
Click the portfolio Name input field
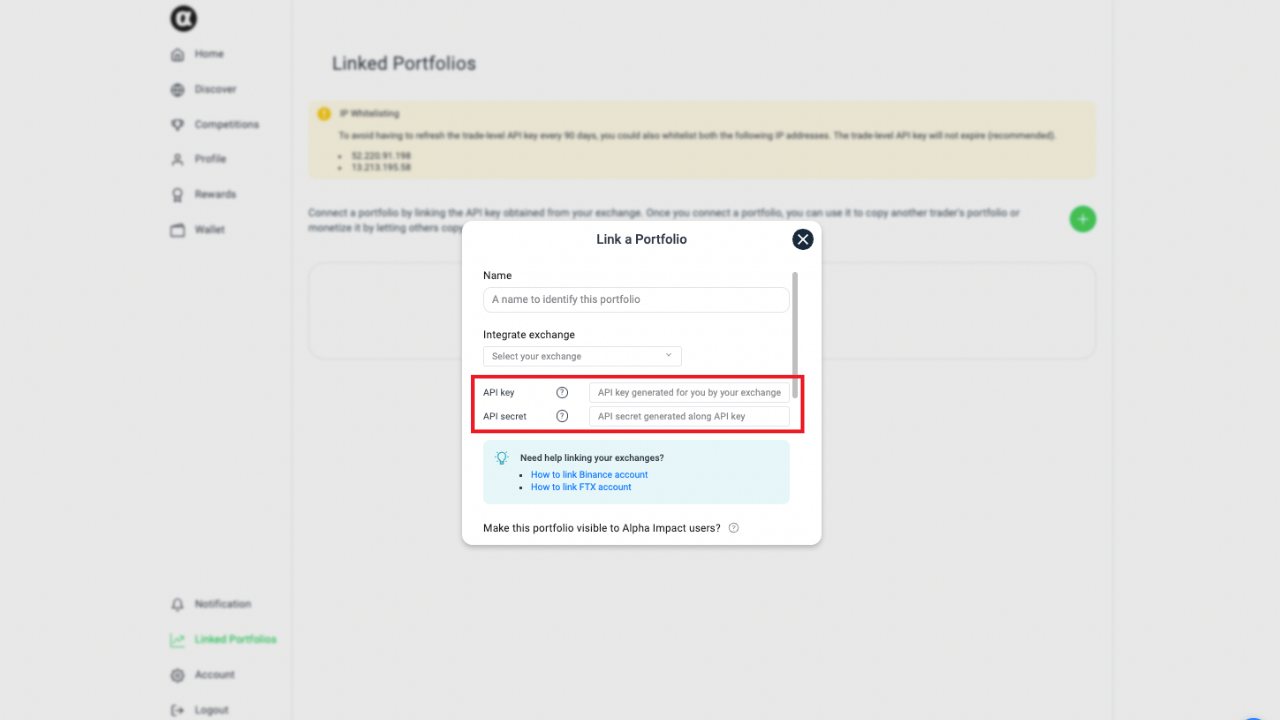pyautogui.click(x=636, y=300)
